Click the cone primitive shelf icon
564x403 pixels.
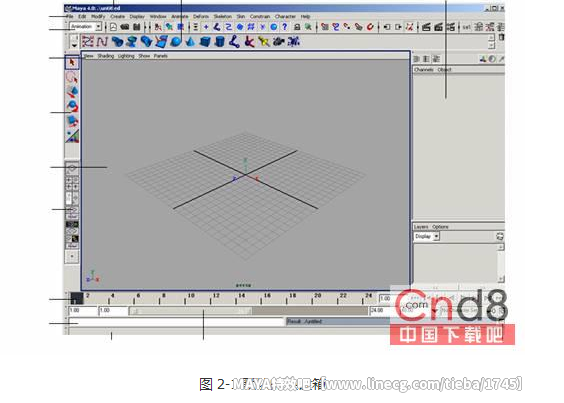tap(191, 42)
